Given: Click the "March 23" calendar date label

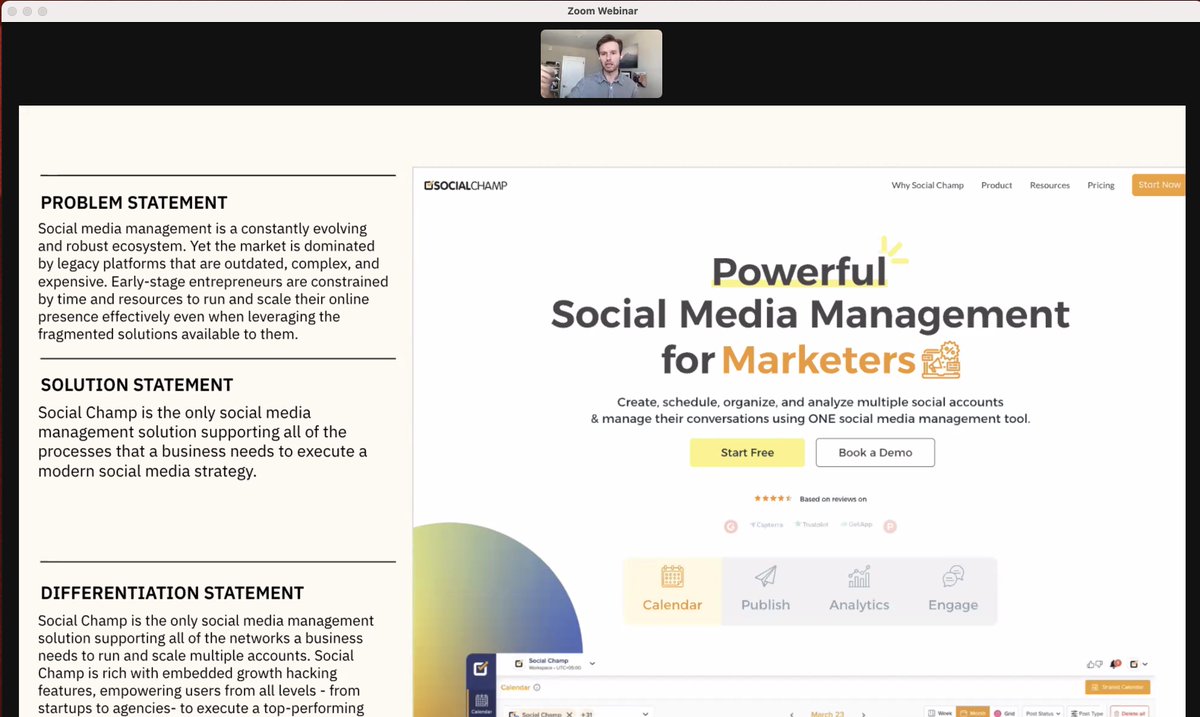Looking at the screenshot, I should pos(827,714).
